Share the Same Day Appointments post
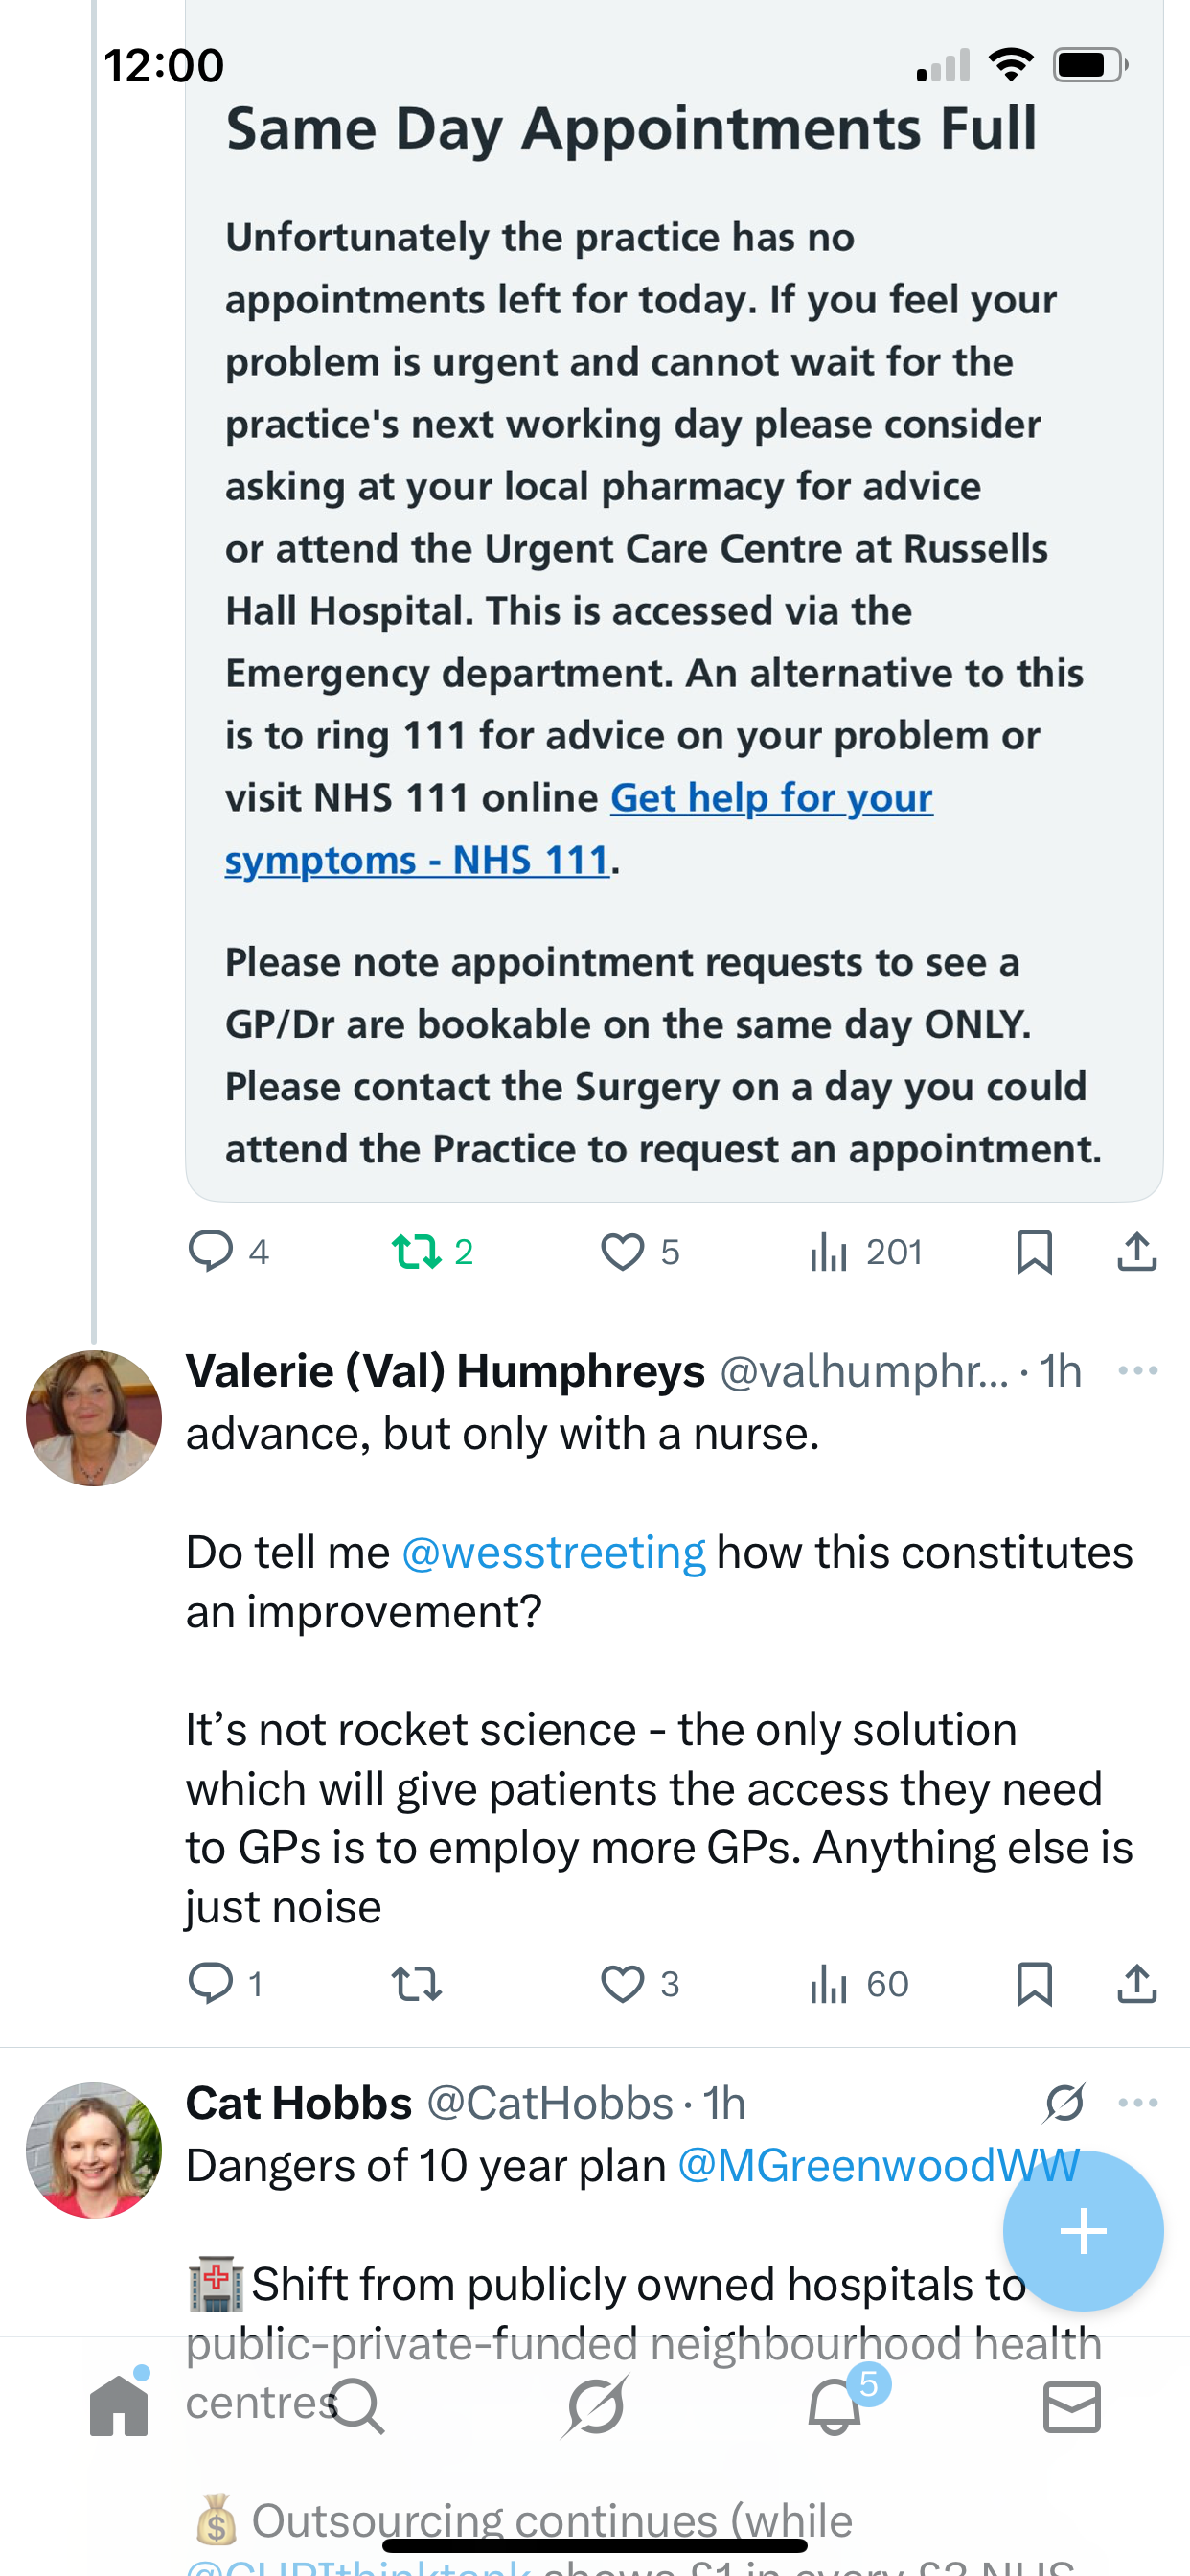 (x=1137, y=1251)
